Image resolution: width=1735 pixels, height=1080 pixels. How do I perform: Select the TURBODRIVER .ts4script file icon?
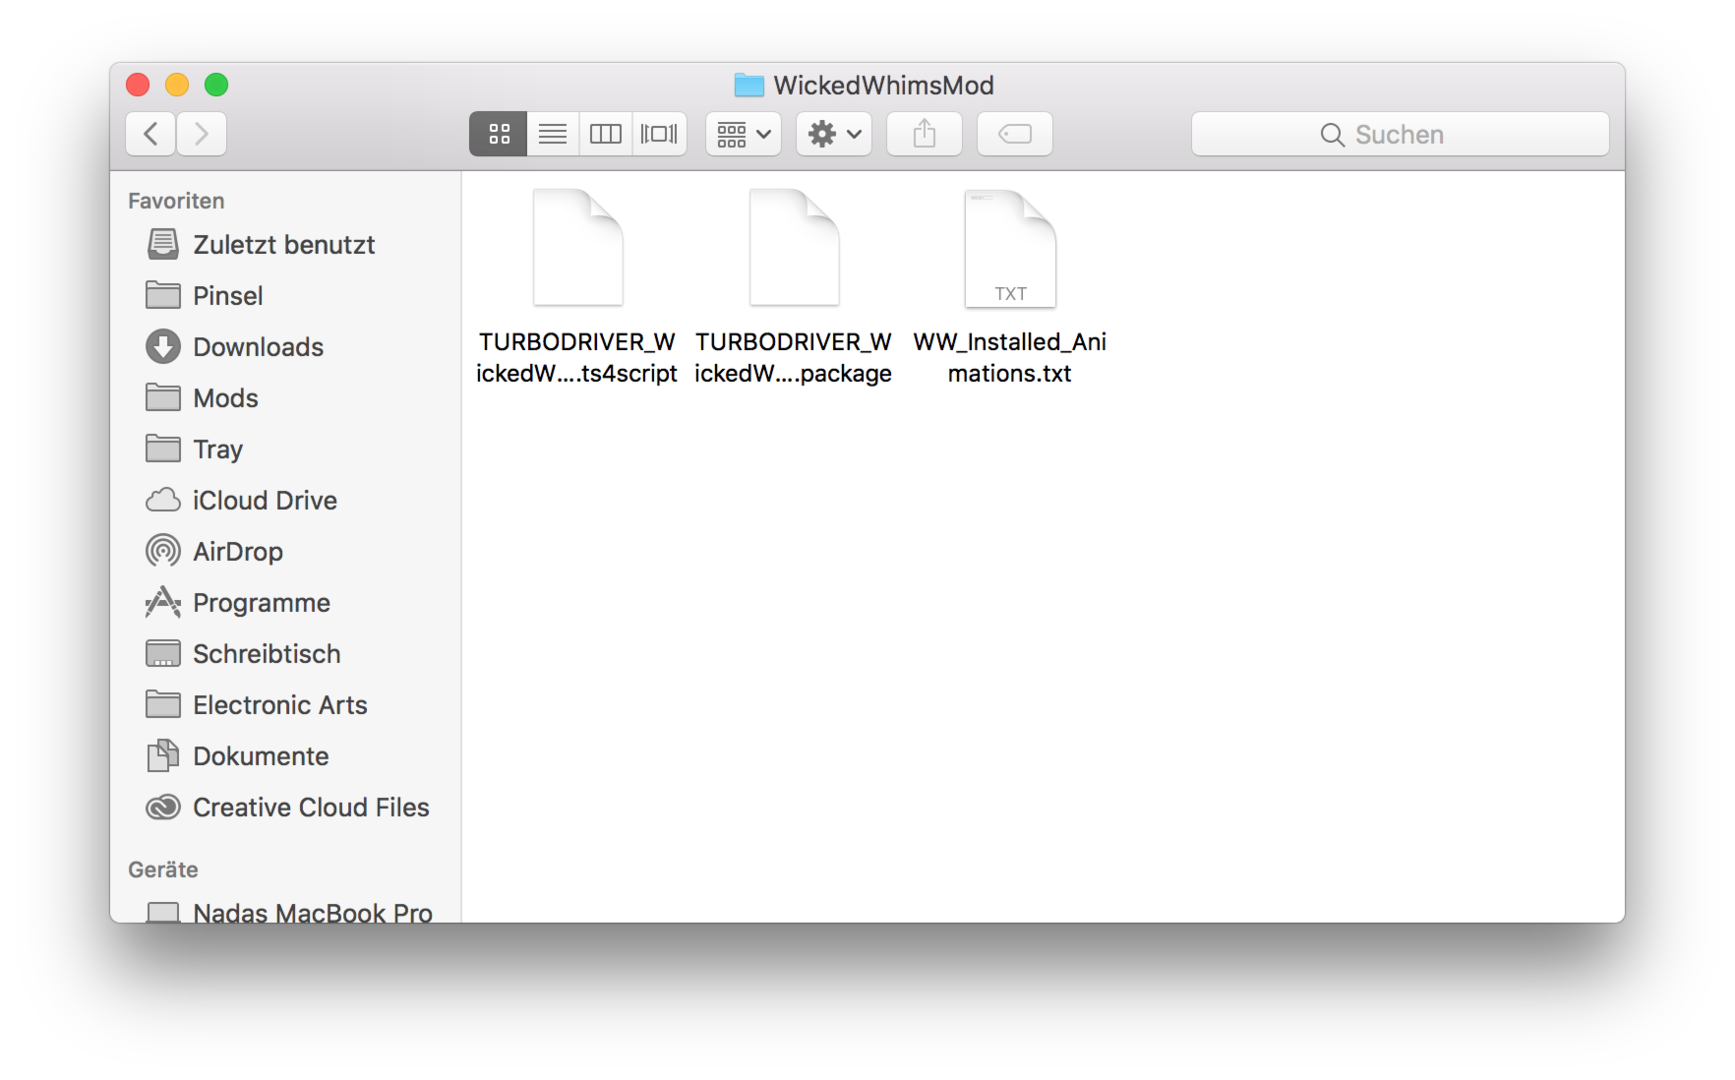(578, 247)
